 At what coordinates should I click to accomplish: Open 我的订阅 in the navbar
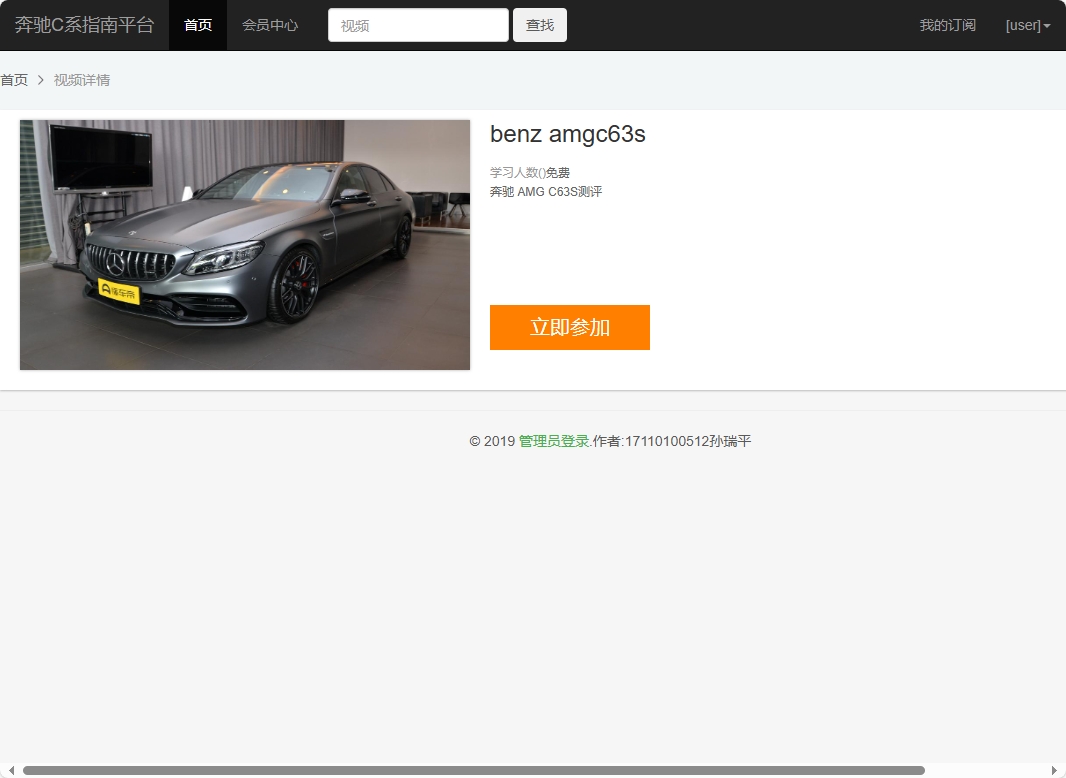948,25
